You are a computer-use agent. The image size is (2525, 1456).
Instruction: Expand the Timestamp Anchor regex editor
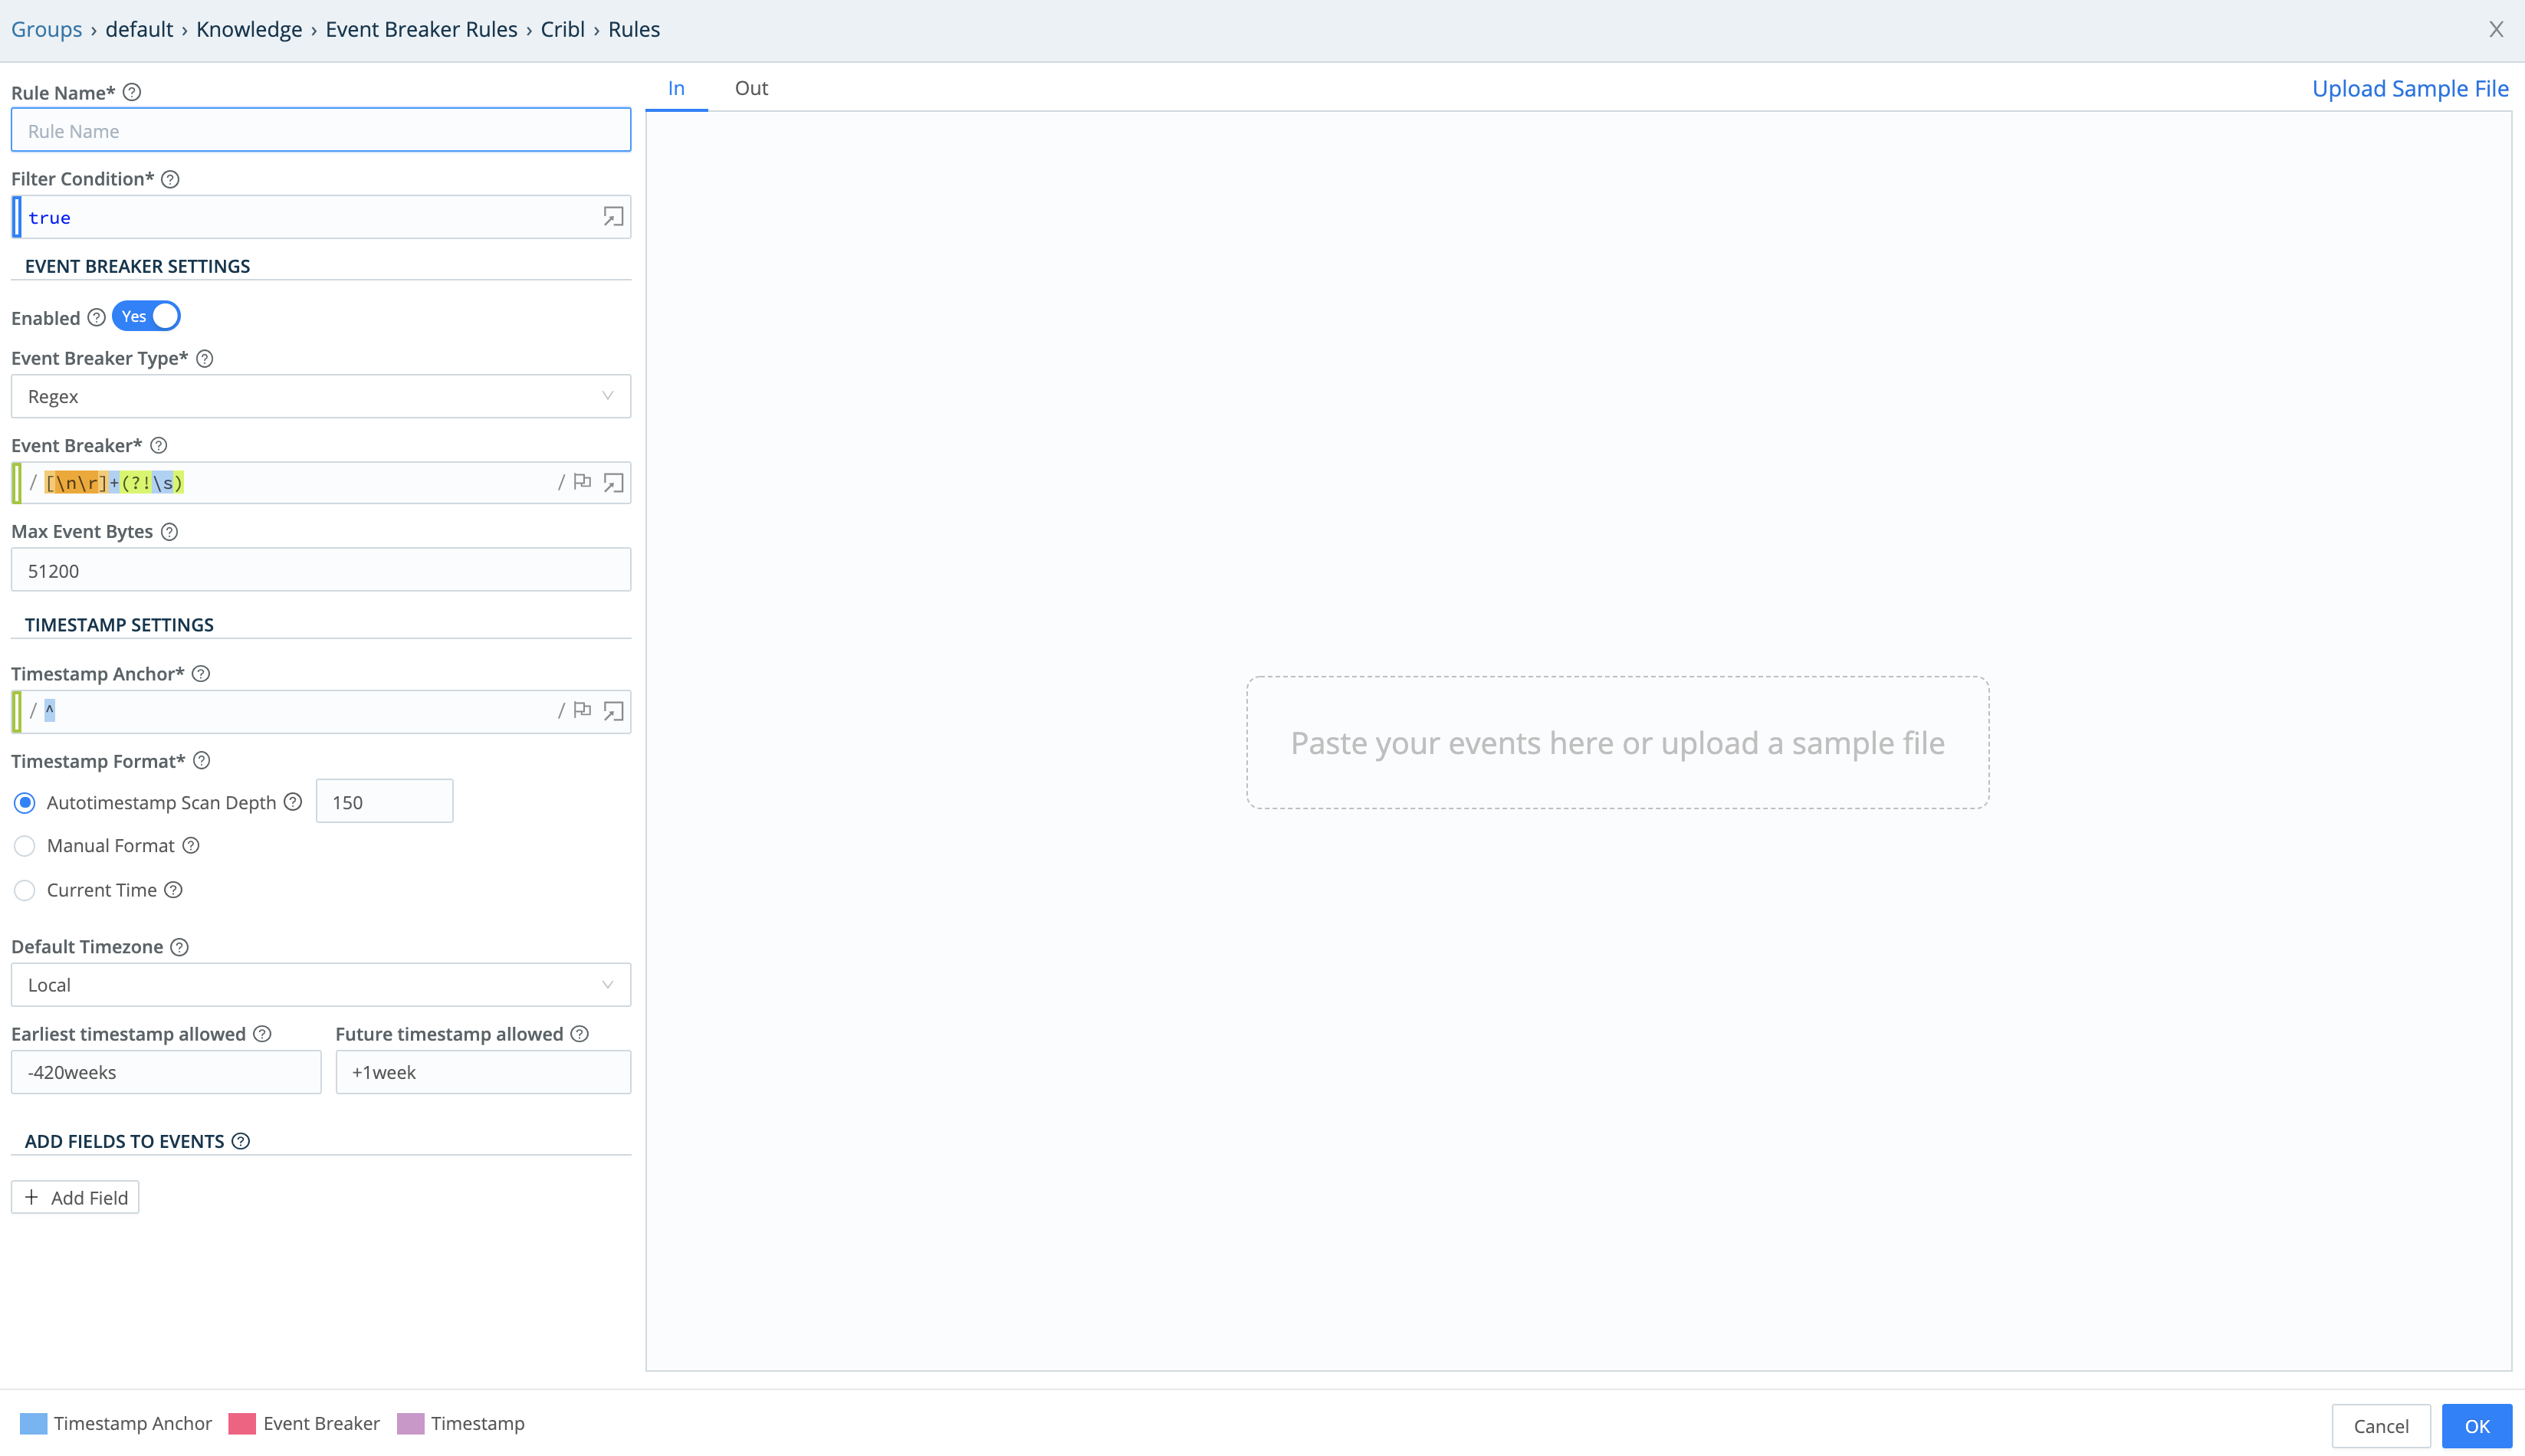point(613,711)
